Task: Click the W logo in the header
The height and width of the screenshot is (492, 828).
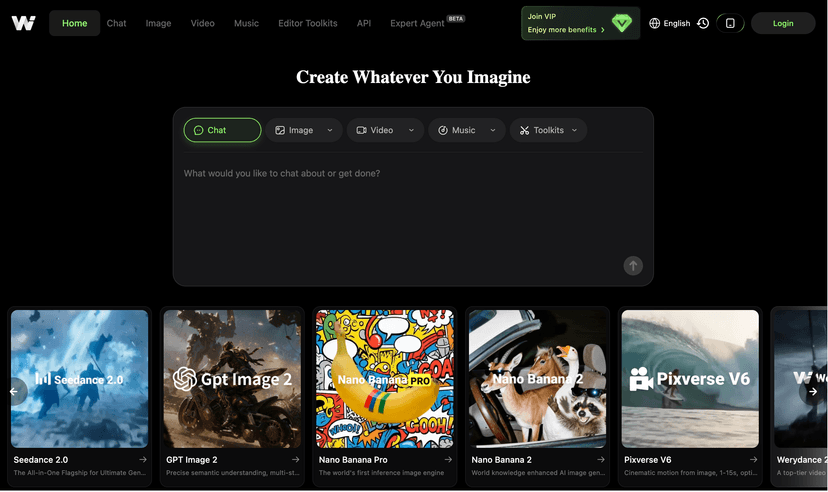Action: click(23, 23)
